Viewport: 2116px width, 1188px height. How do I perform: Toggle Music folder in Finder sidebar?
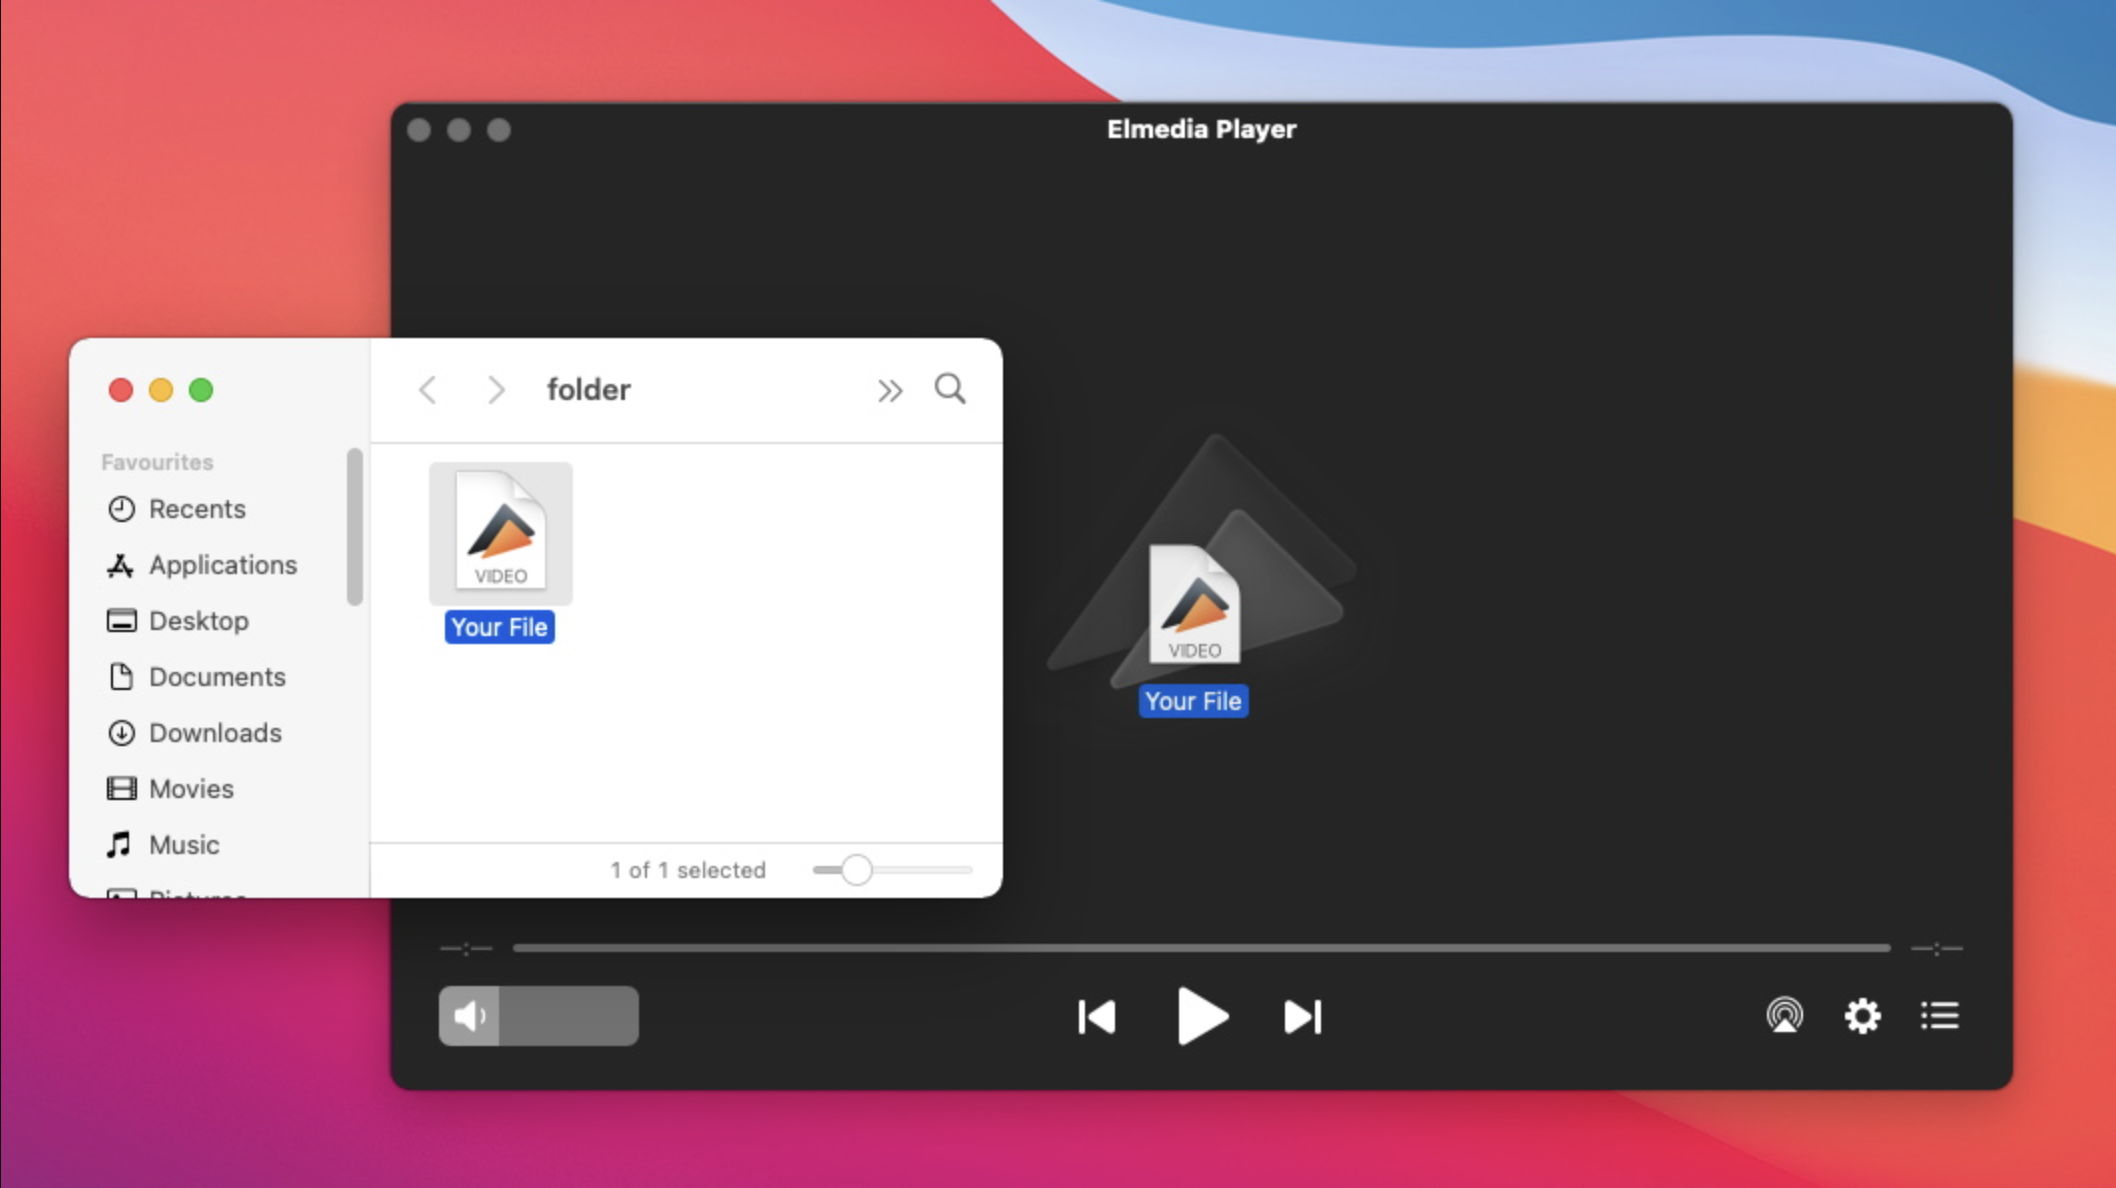182,843
